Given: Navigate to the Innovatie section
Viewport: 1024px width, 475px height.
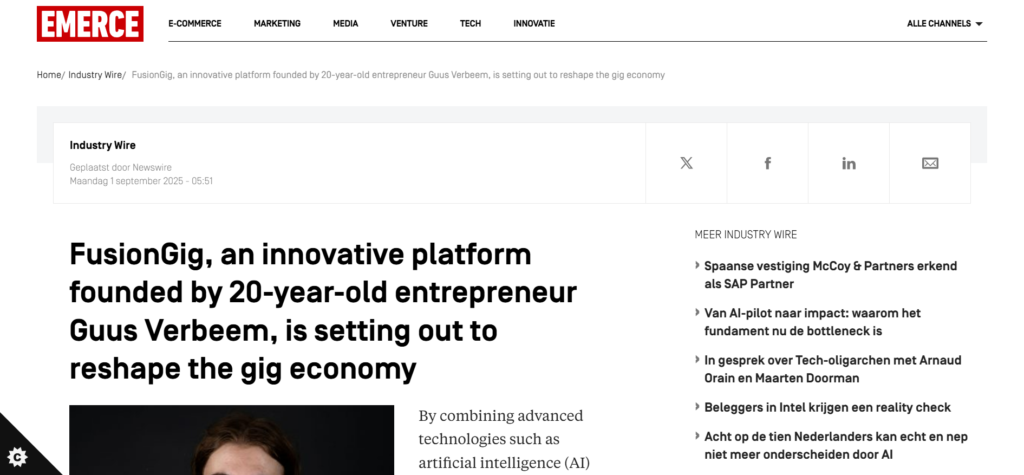Looking at the screenshot, I should 534,23.
